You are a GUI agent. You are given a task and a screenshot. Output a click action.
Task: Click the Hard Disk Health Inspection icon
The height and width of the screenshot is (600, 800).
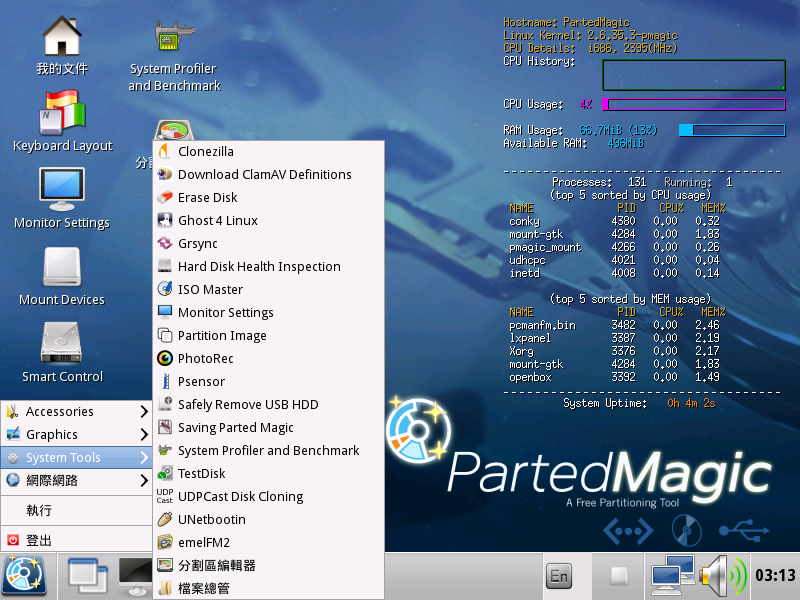(164, 266)
